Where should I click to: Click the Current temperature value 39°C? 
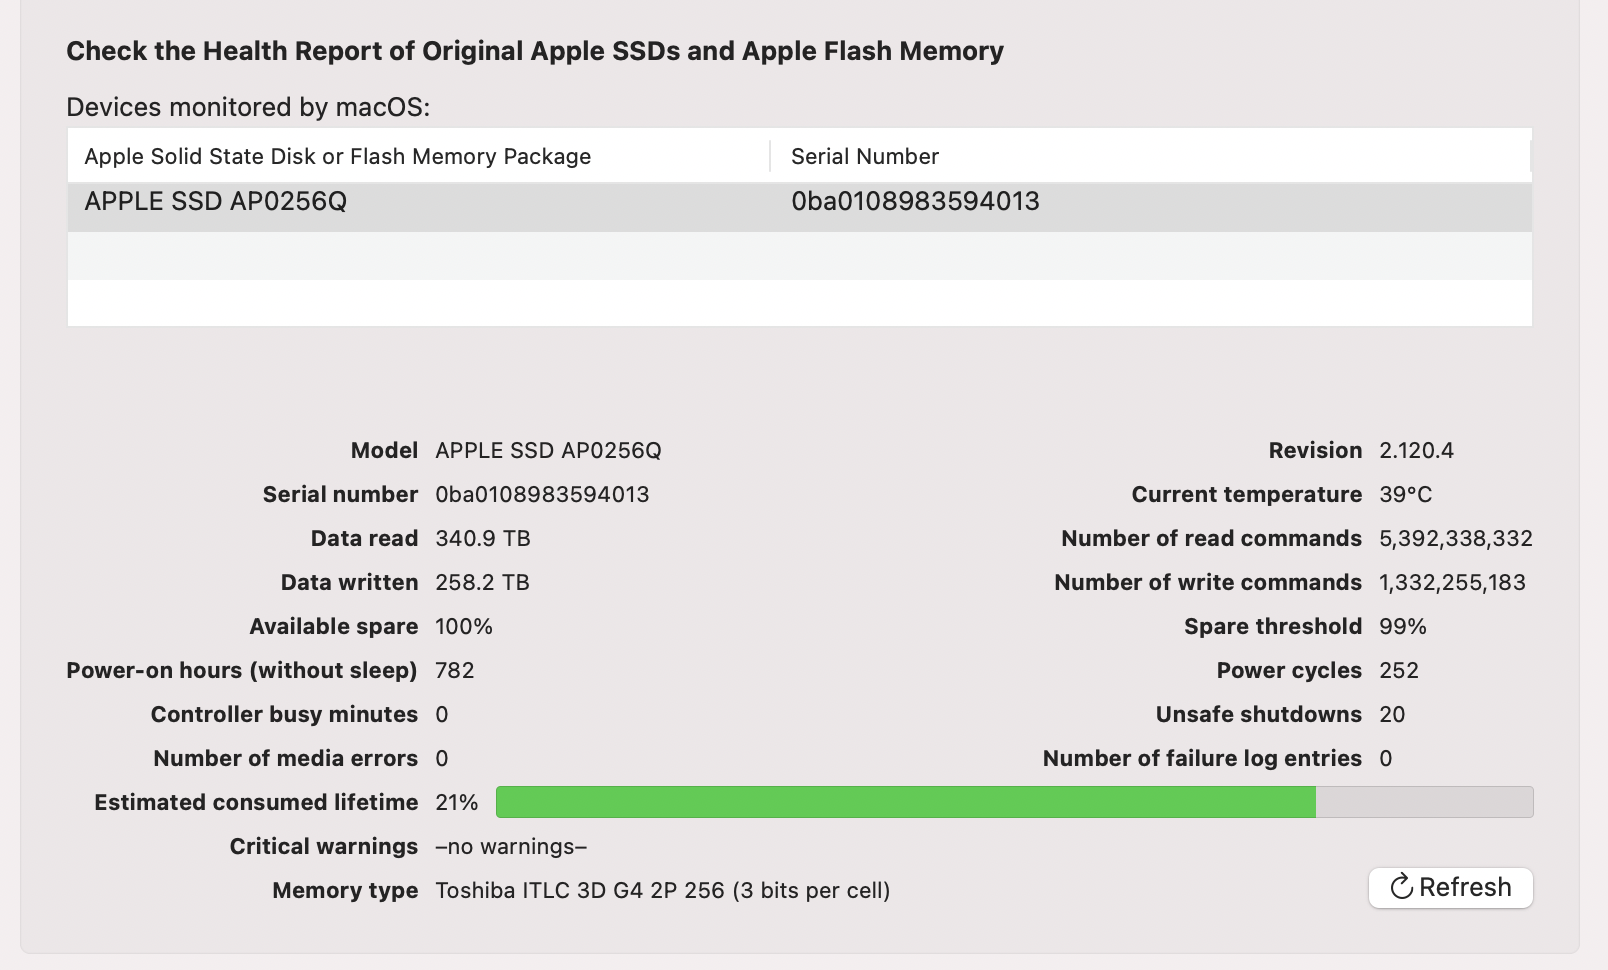tap(1405, 494)
